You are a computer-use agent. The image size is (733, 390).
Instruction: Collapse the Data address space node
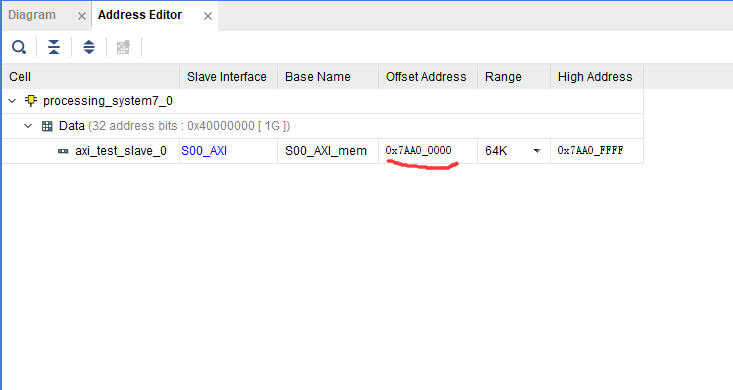pos(28,126)
